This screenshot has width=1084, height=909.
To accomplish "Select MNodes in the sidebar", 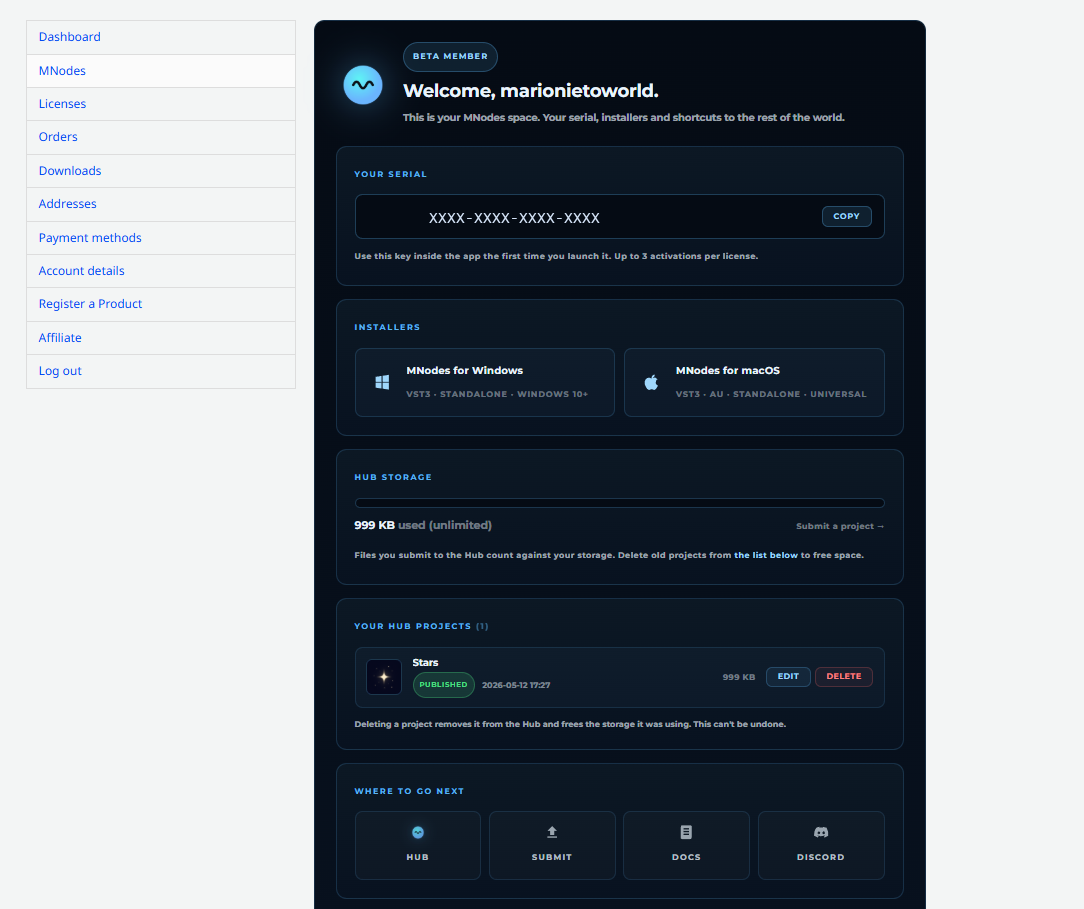I will tap(161, 71).
